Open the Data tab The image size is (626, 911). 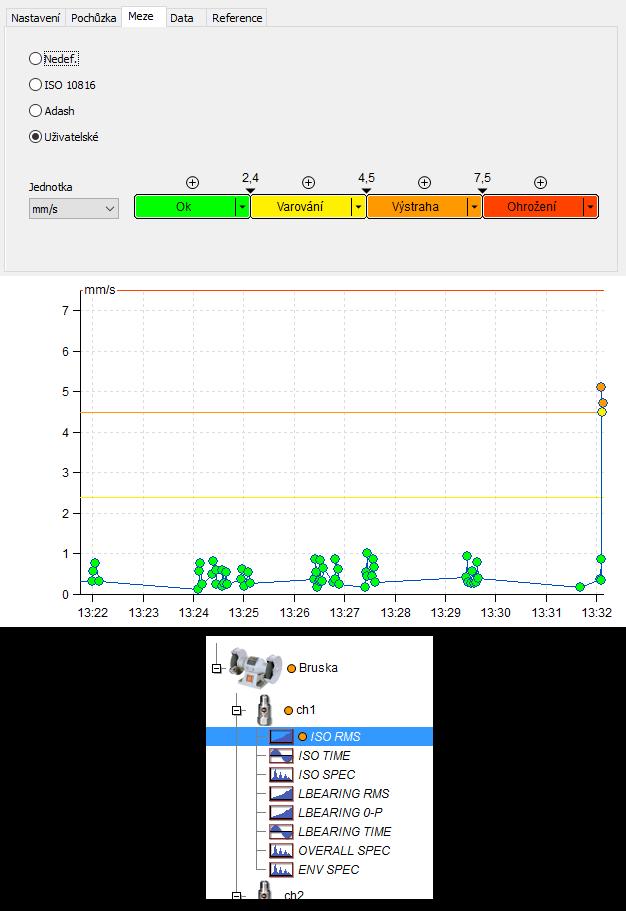tap(182, 18)
